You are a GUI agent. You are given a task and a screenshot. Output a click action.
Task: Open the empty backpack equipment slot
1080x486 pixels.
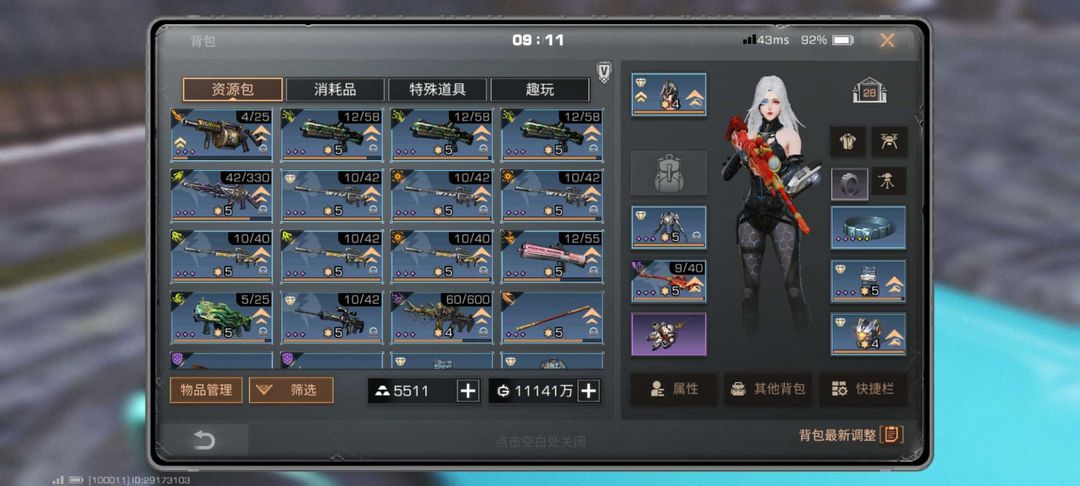(x=669, y=173)
